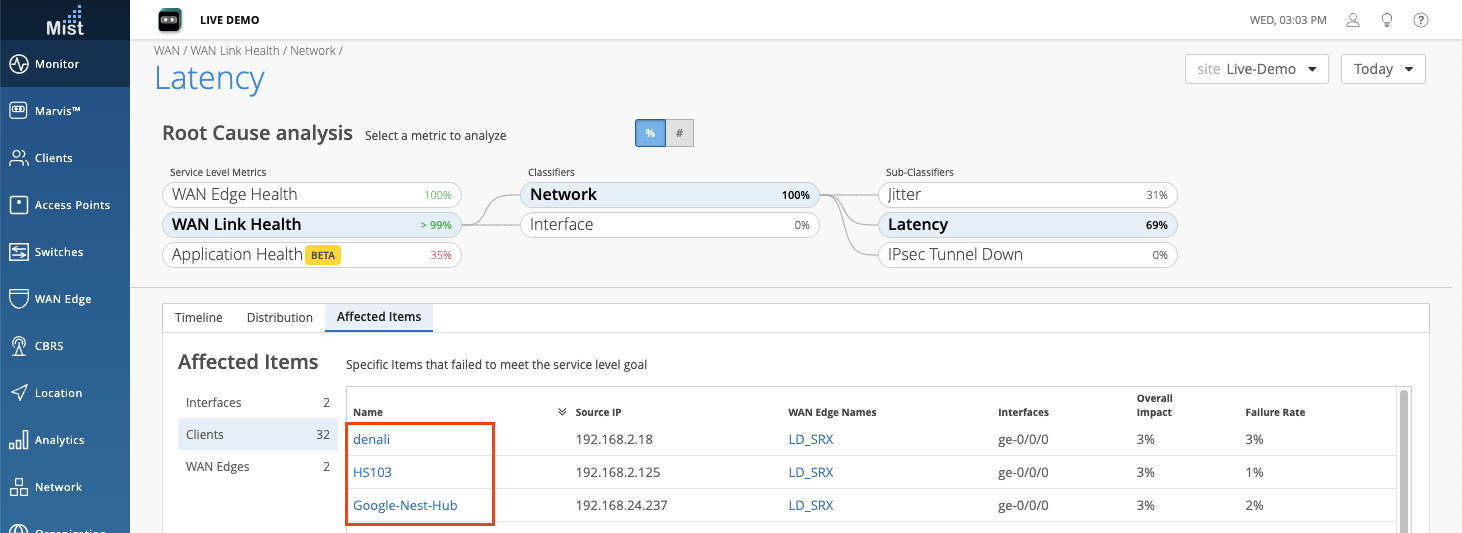The height and width of the screenshot is (533, 1462).
Task: Select the Jitter sub-classifier
Action: [1027, 195]
